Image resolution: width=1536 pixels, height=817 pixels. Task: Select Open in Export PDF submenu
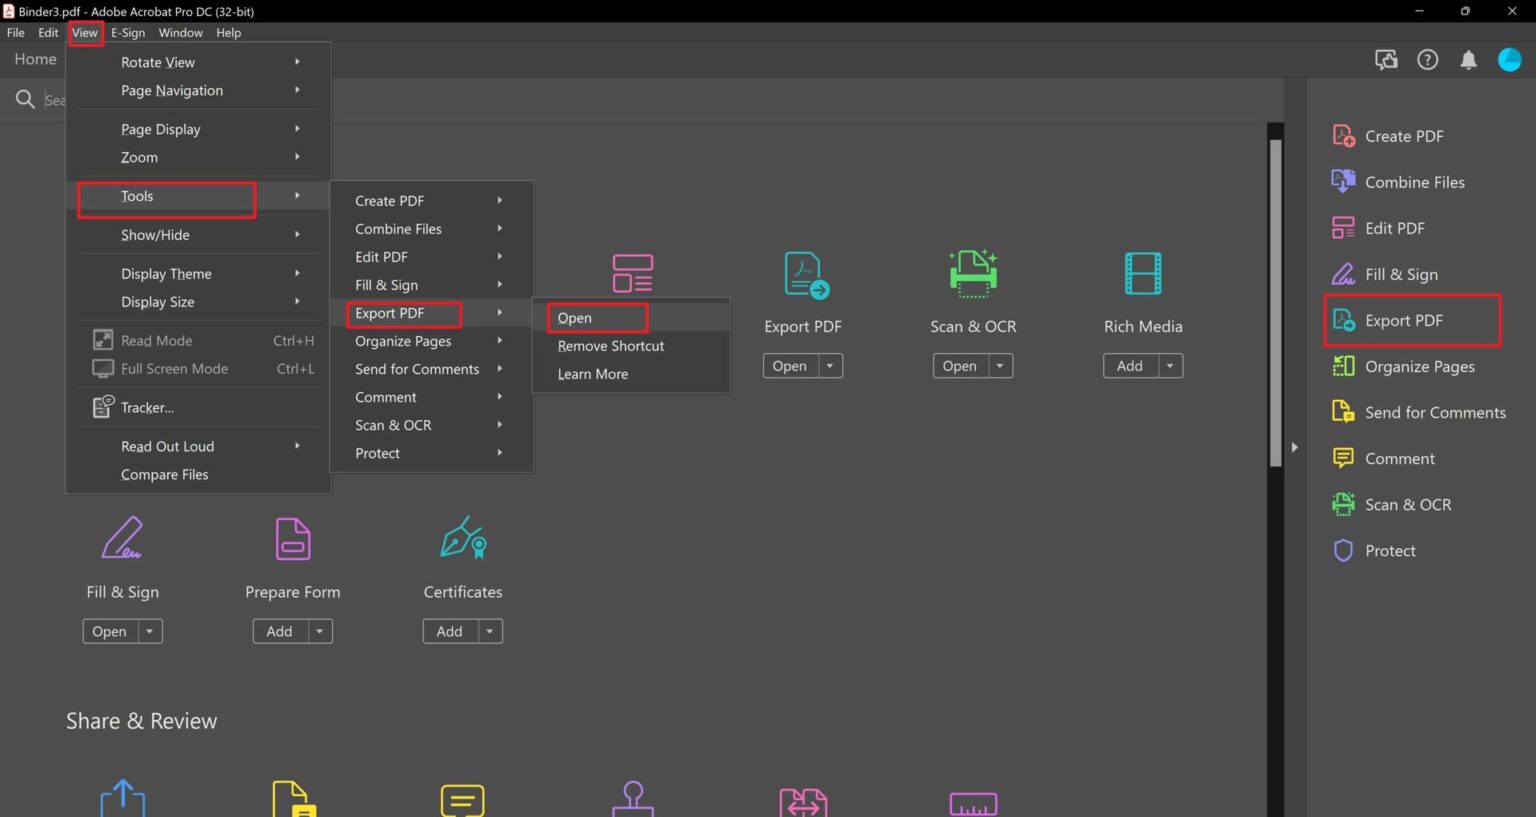575,318
